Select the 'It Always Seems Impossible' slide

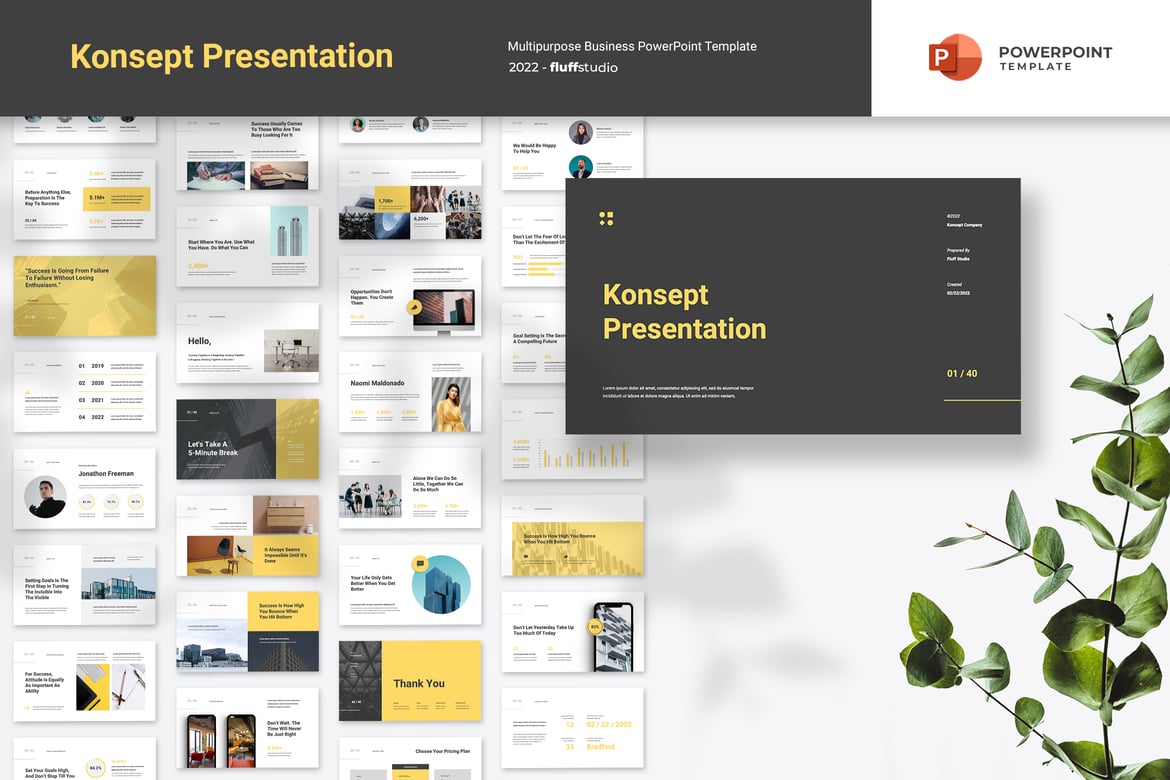247,535
